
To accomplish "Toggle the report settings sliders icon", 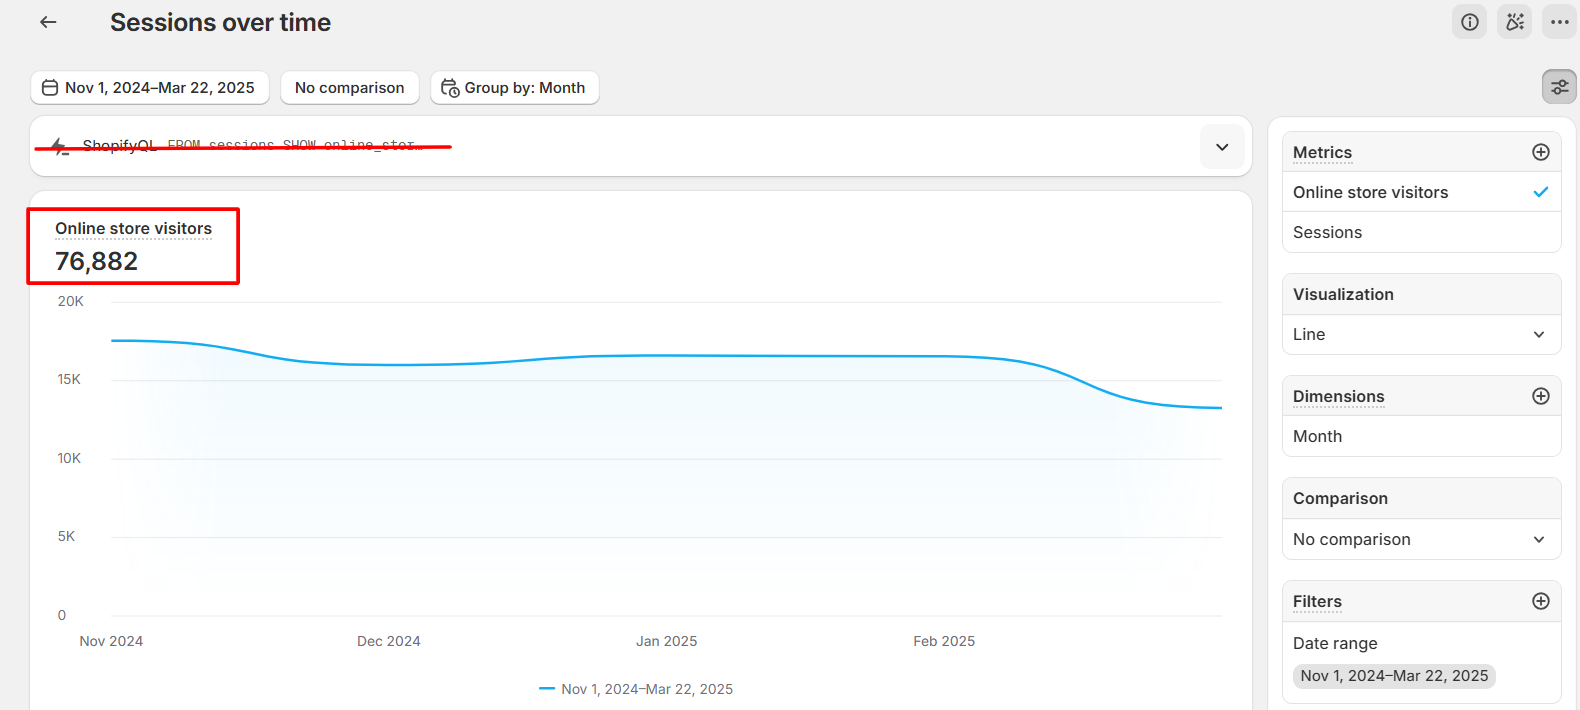I will [1559, 88].
